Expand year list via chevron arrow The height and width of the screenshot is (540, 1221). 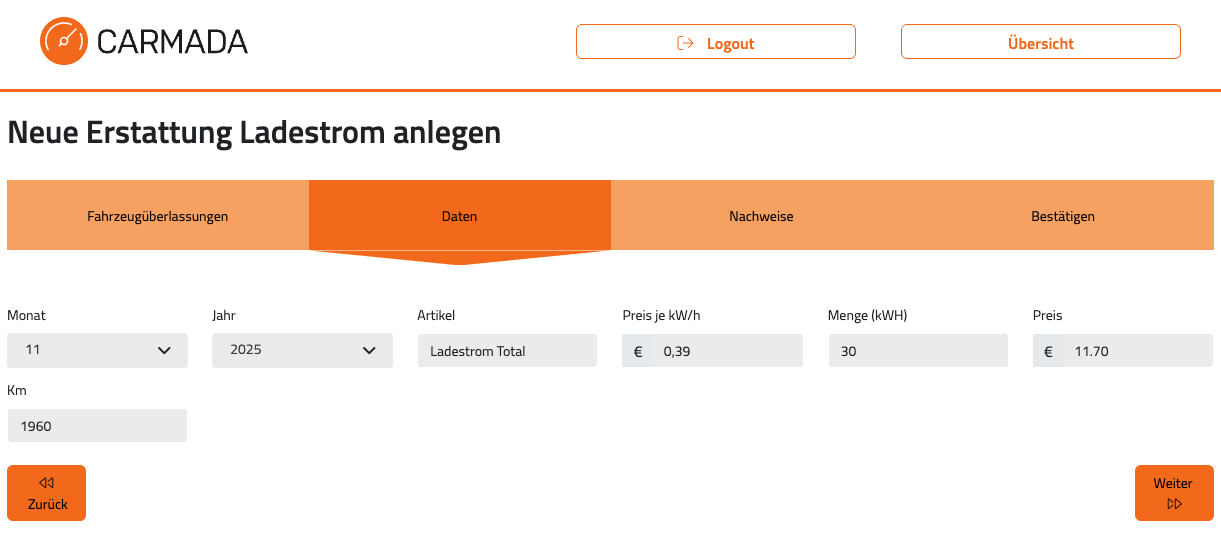tap(370, 350)
